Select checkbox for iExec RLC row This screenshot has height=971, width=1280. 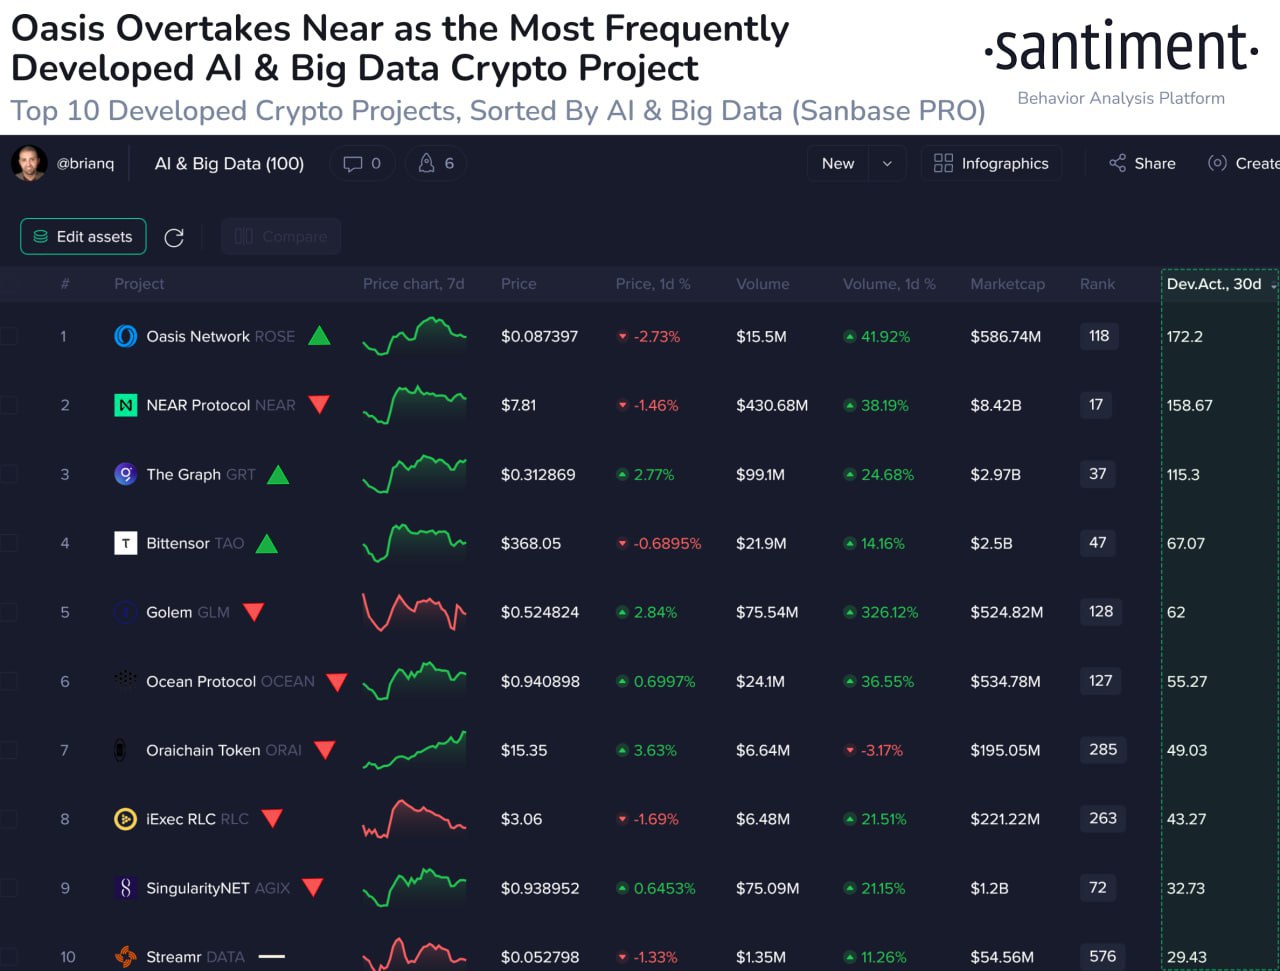pos(9,819)
